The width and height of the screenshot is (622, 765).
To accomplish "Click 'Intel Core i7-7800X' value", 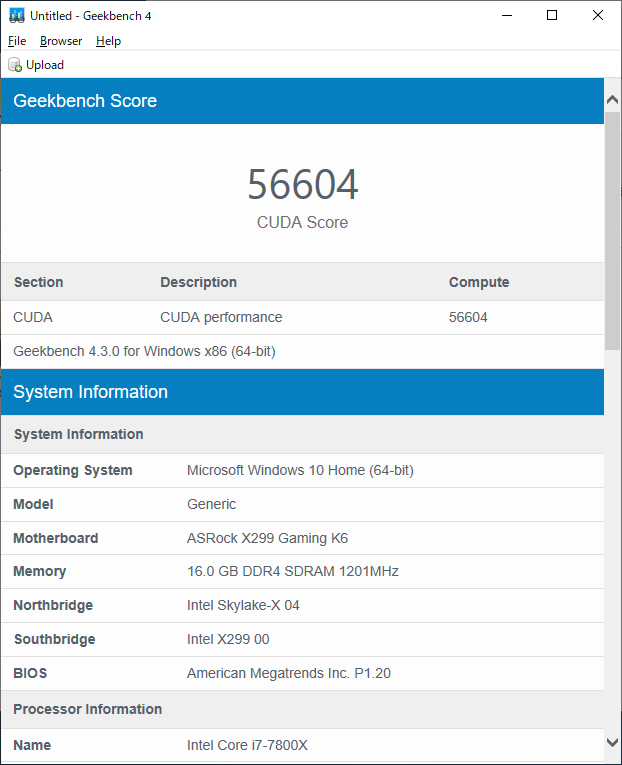I will click(247, 745).
